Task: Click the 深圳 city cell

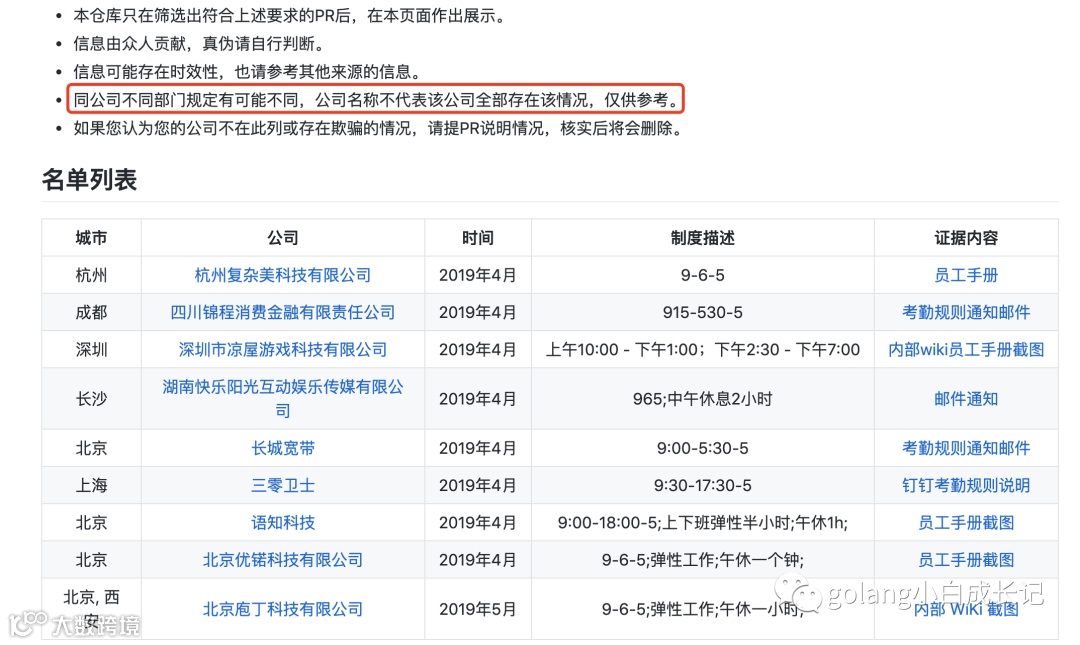Action: coord(92,350)
